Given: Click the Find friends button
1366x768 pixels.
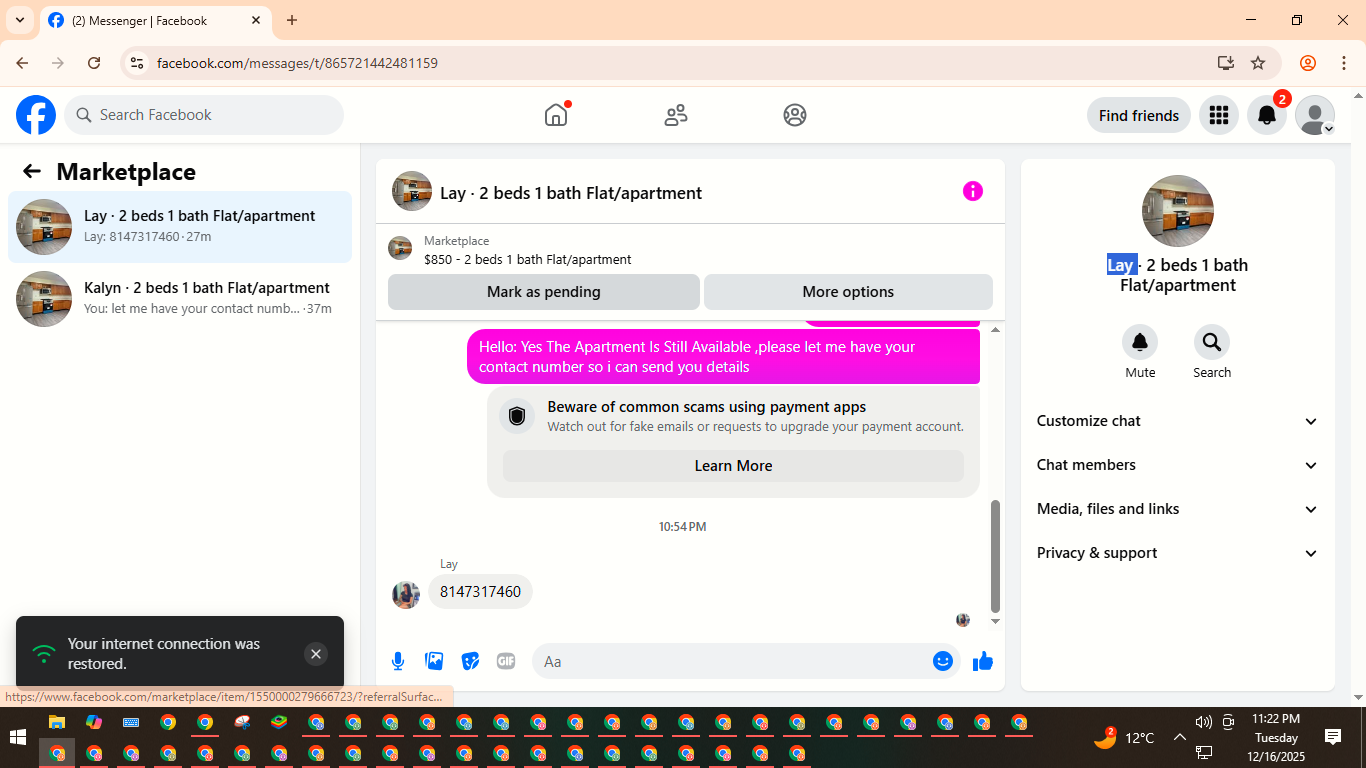Looking at the screenshot, I should [x=1139, y=115].
